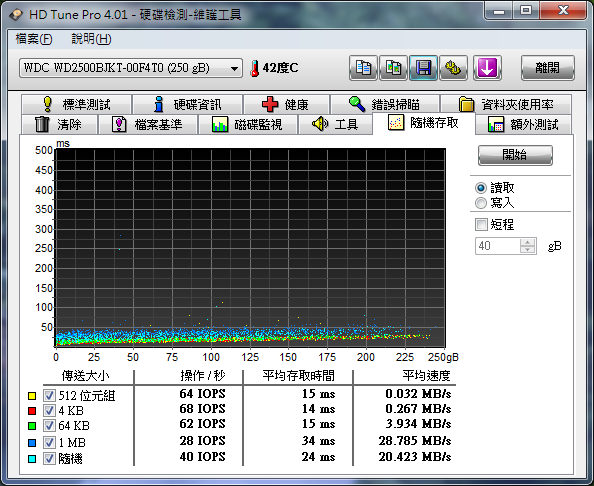Click the 開始 start button
594x486 pixels.
515,155
